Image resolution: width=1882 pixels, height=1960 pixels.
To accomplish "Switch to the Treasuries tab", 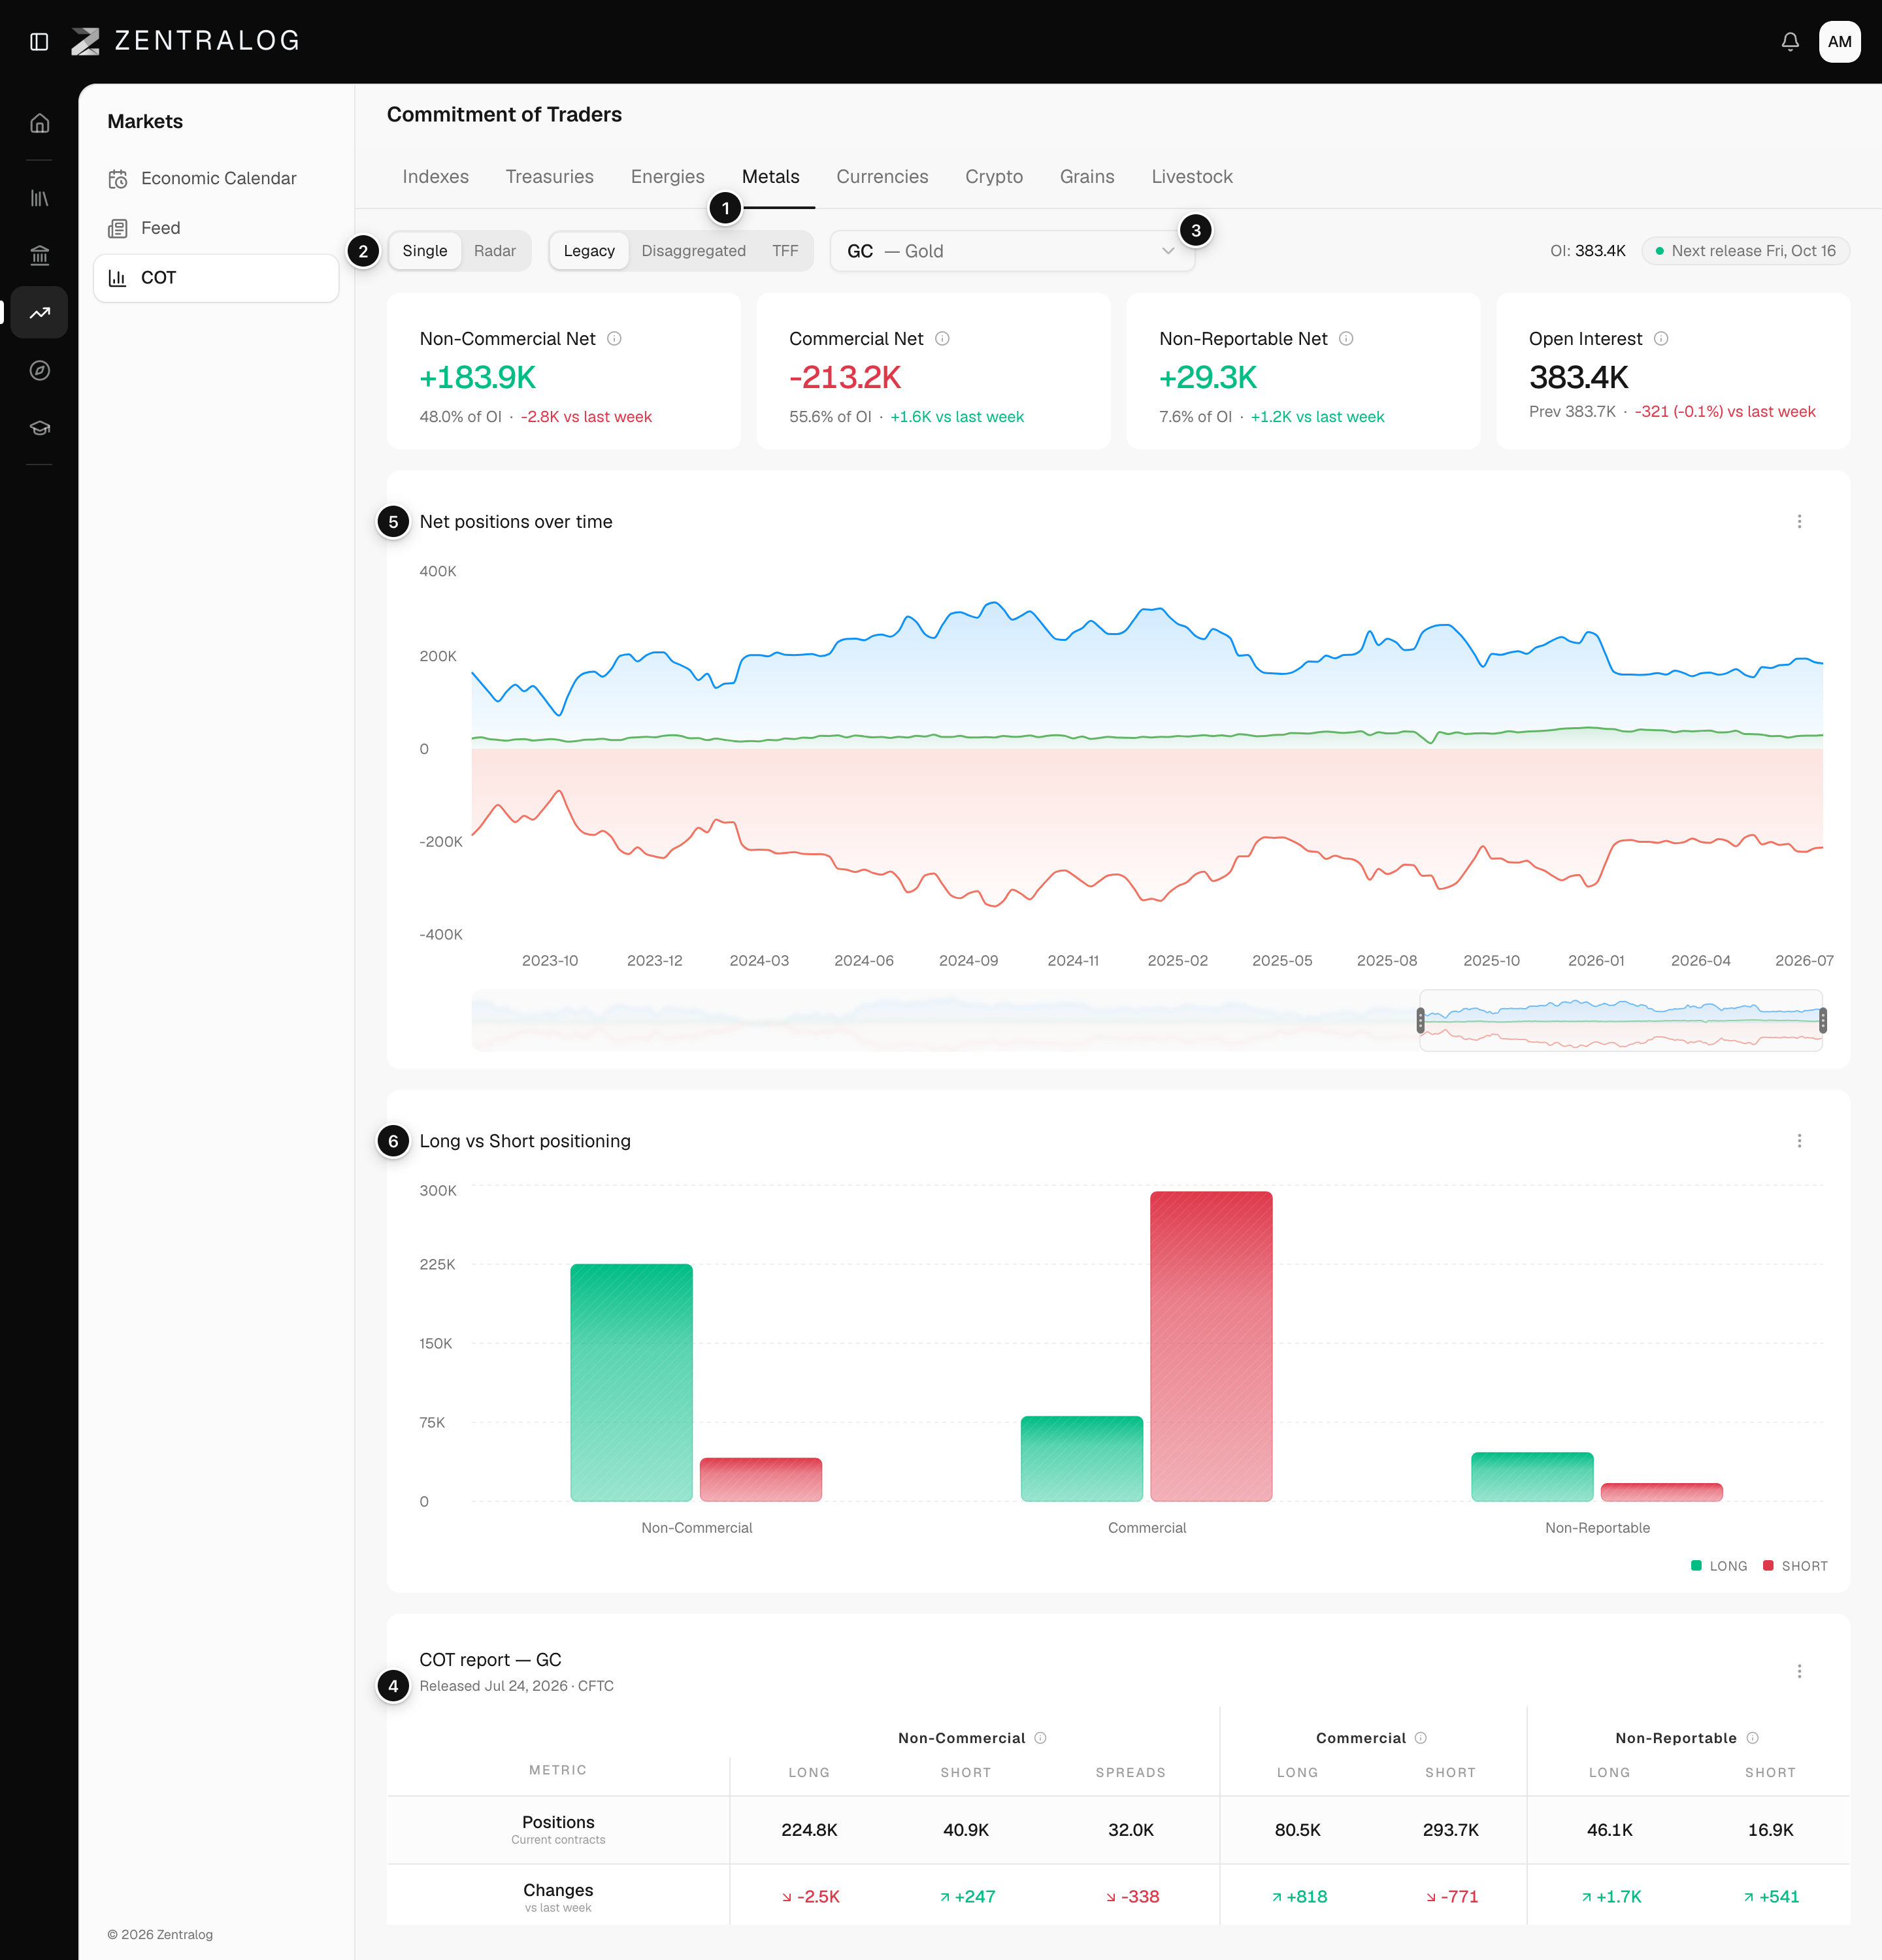I will click(x=549, y=177).
